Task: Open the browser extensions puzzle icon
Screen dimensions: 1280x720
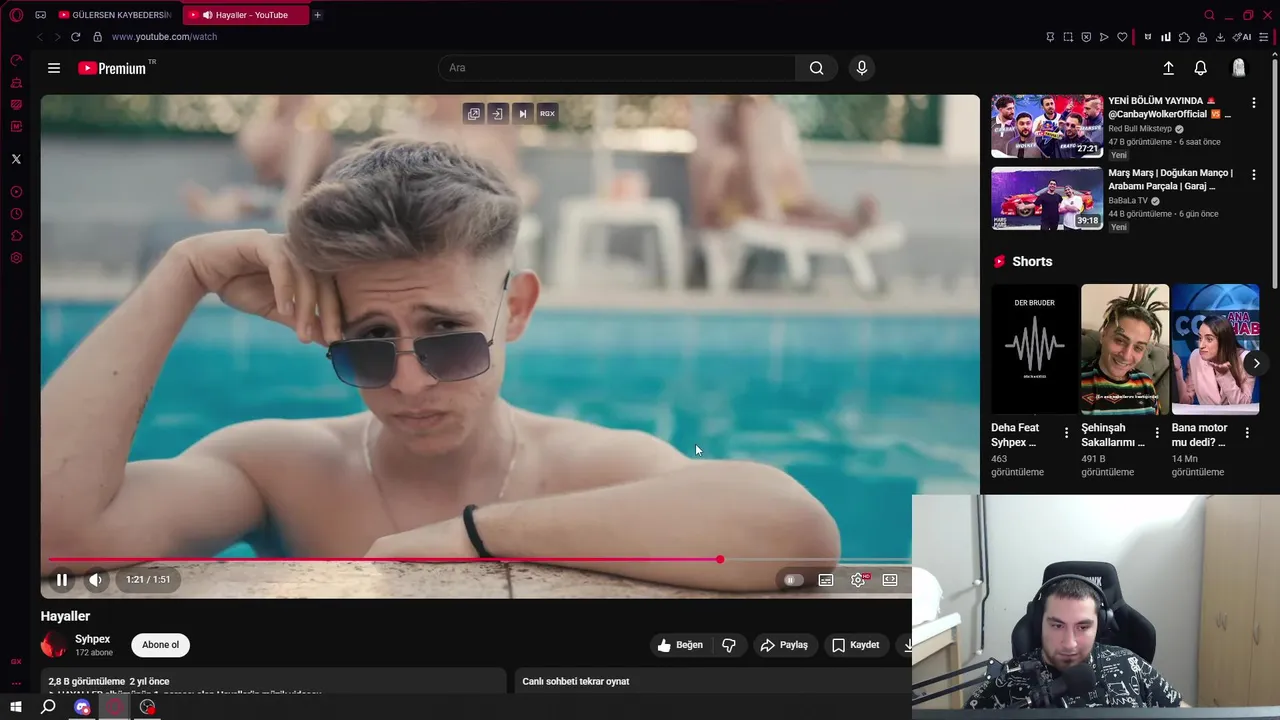Action: [x=1184, y=37]
